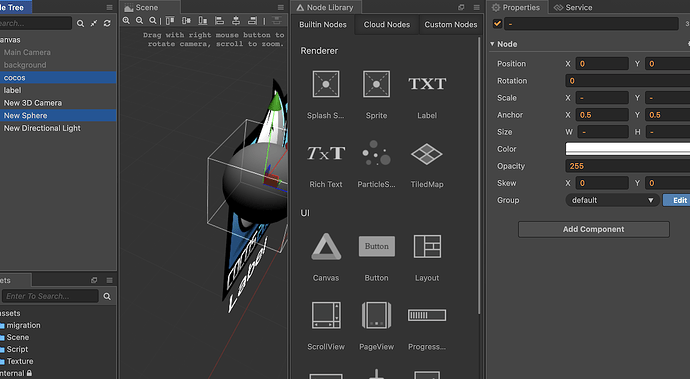This screenshot has height=379, width=690.
Task: Open the Node Library panel menu icon
Action: tap(477, 7)
